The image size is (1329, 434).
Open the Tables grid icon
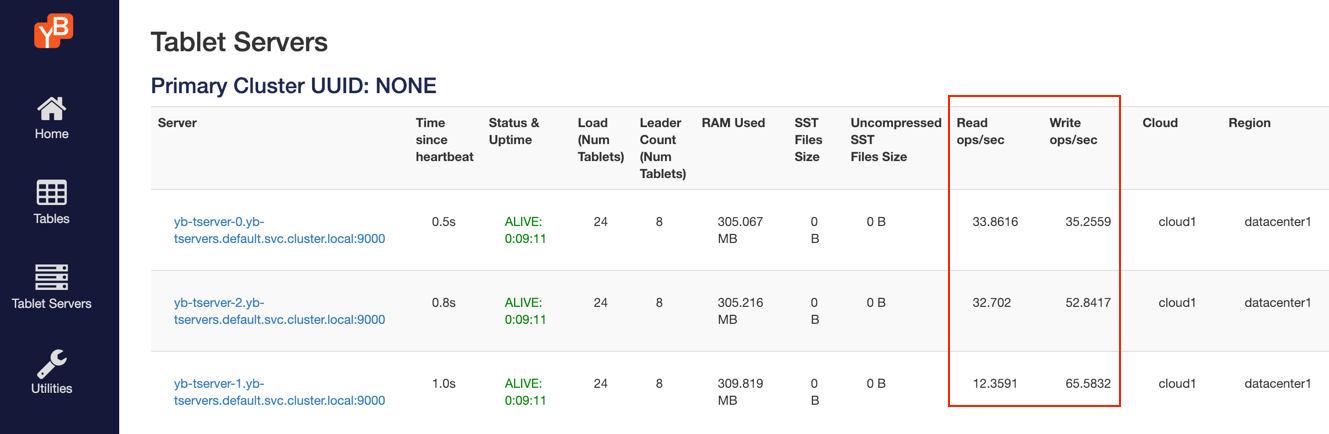pos(52,193)
